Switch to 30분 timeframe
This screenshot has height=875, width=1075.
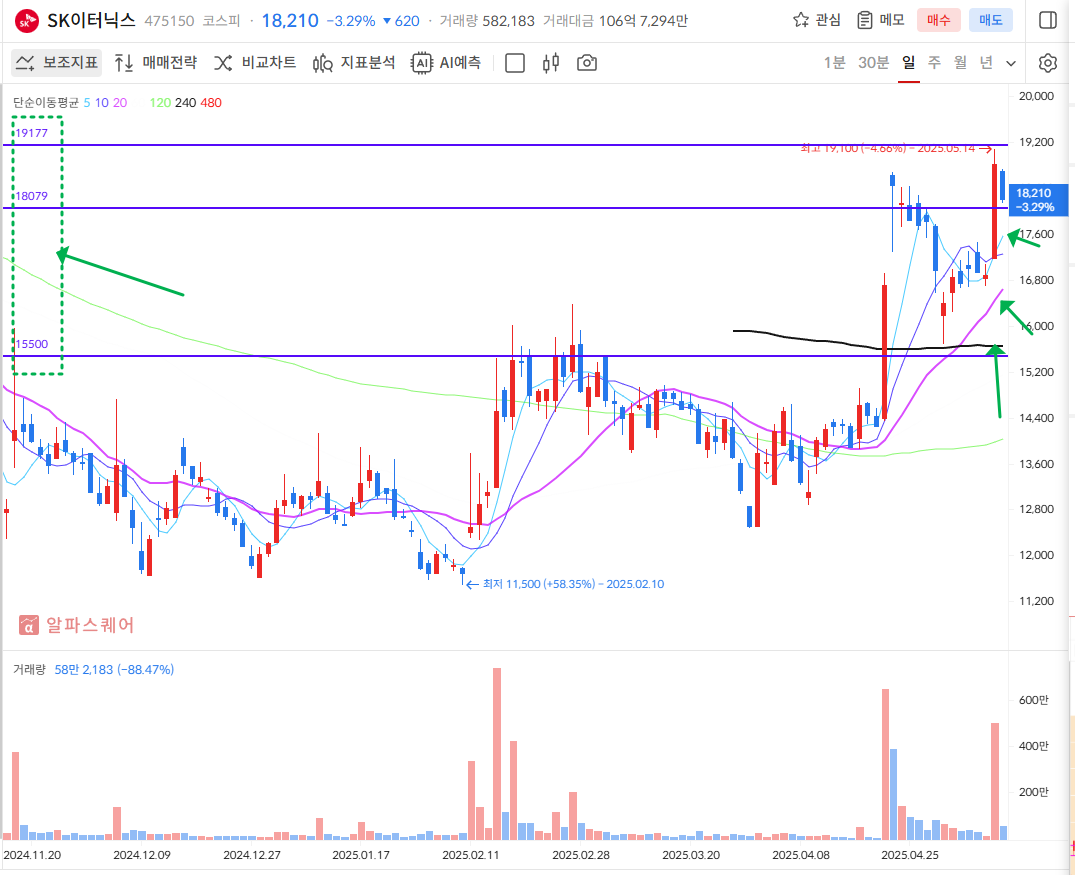873,63
